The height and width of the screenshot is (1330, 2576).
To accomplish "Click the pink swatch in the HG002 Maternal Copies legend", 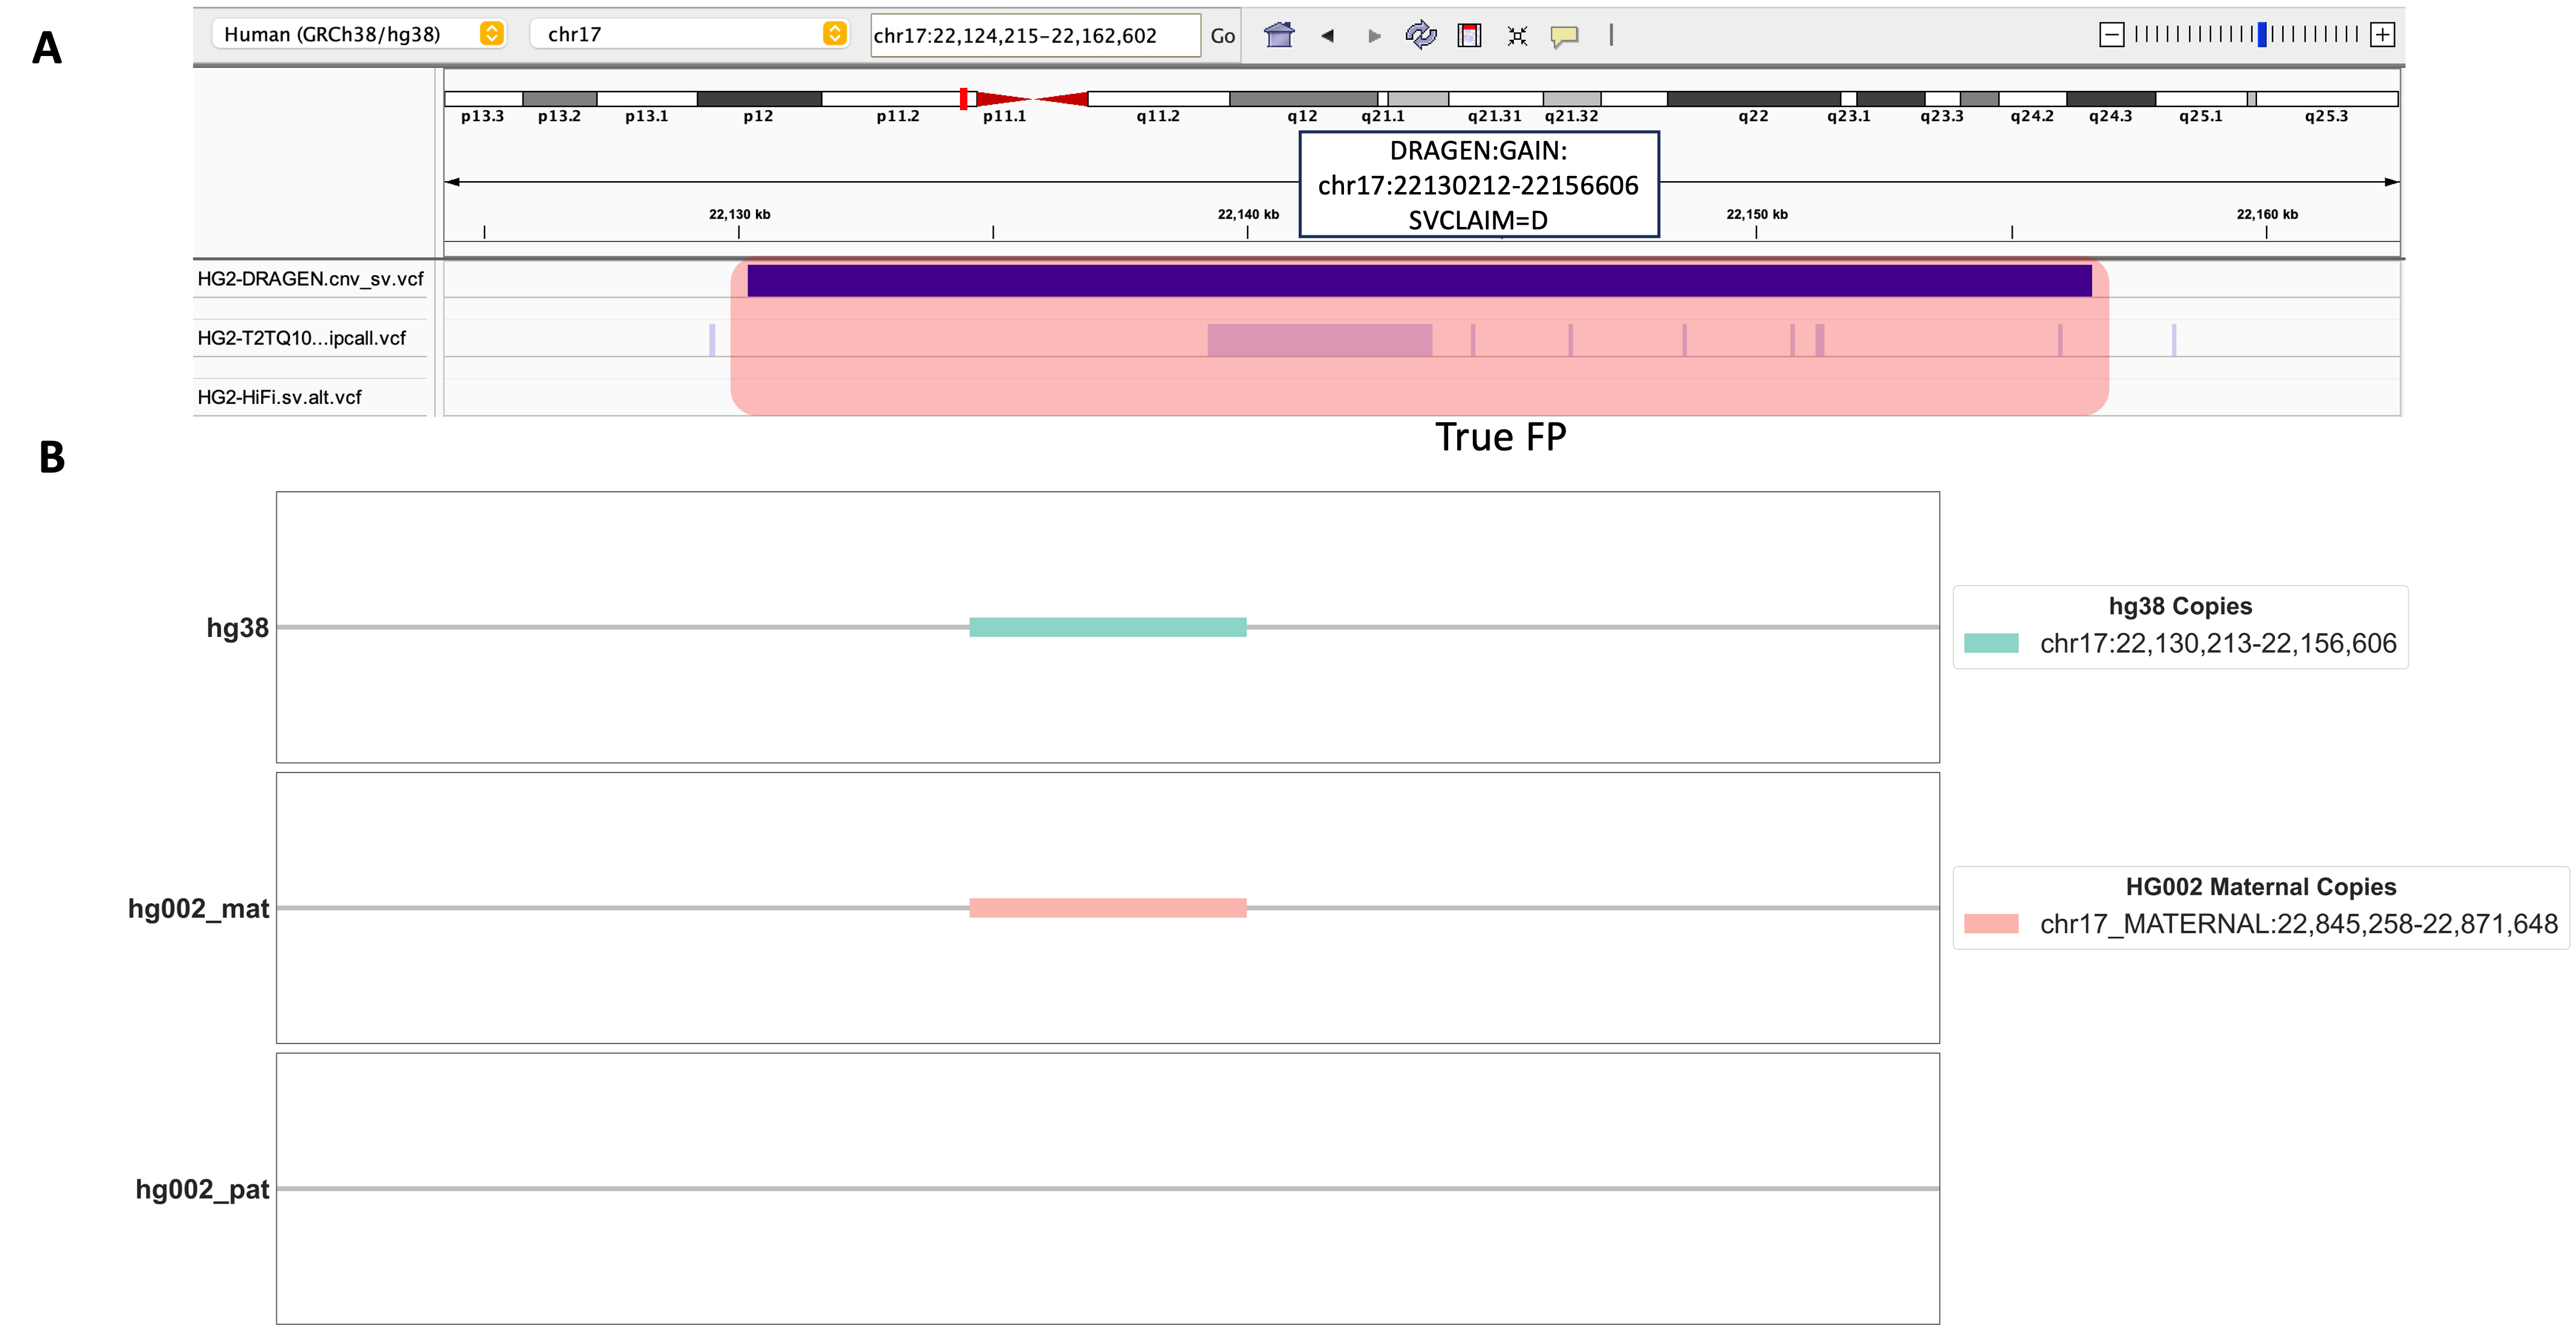I will click(1991, 924).
